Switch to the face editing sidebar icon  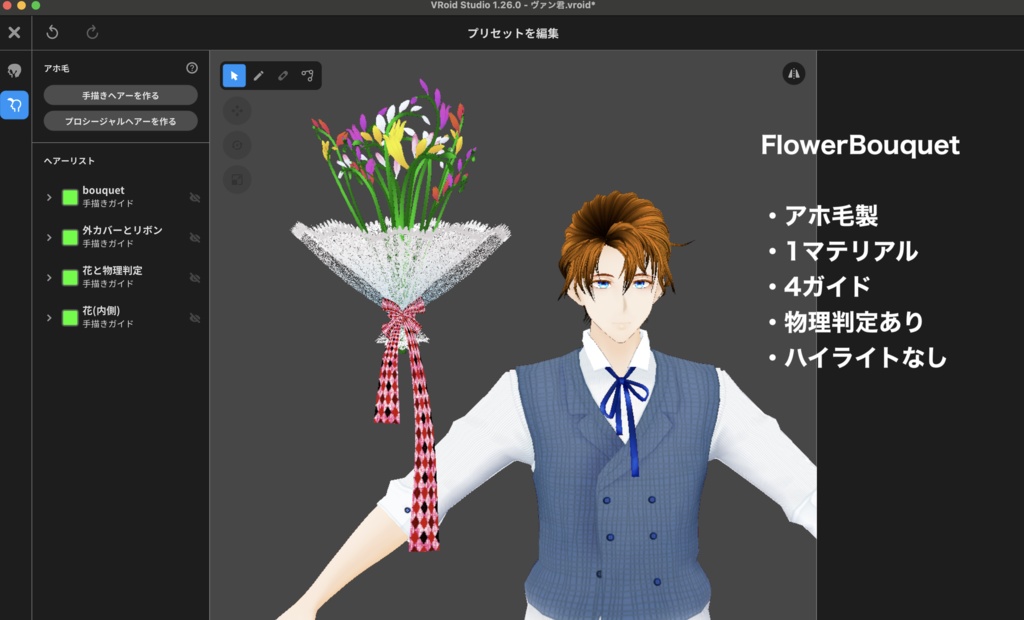(14, 70)
